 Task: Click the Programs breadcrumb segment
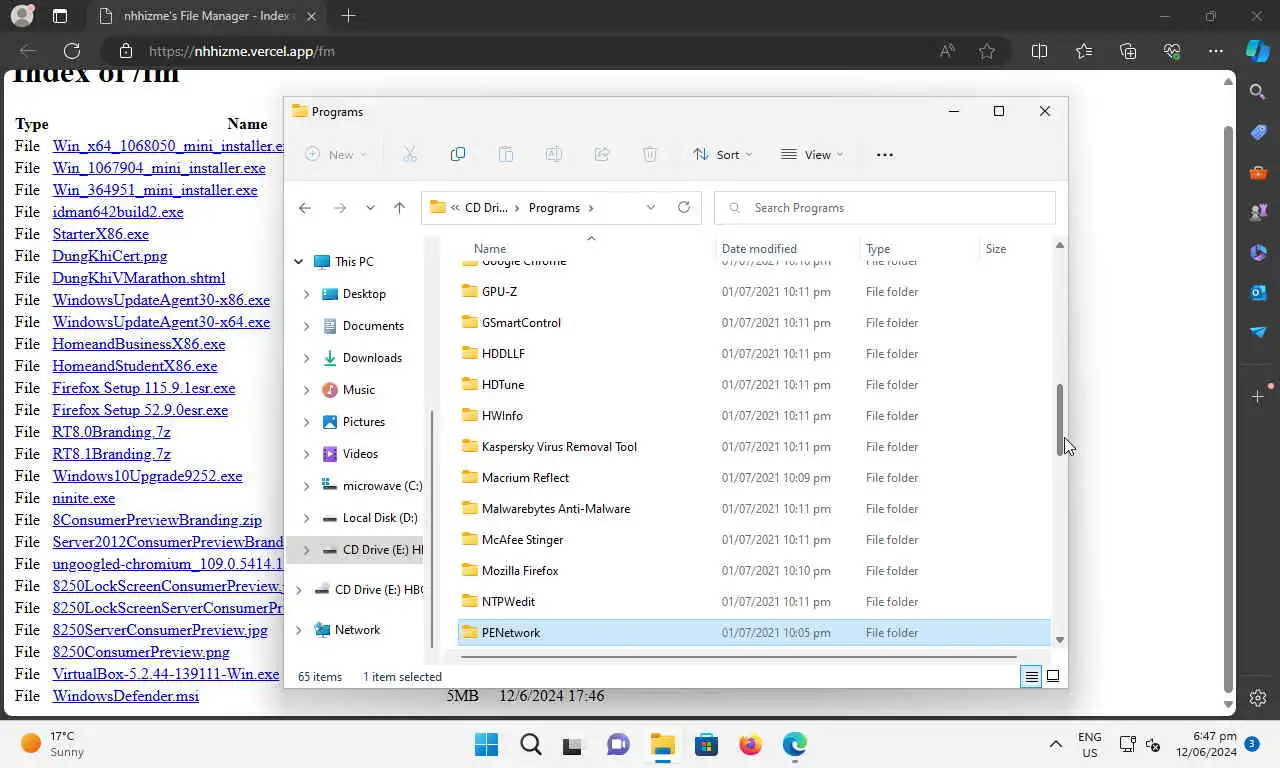(x=554, y=207)
